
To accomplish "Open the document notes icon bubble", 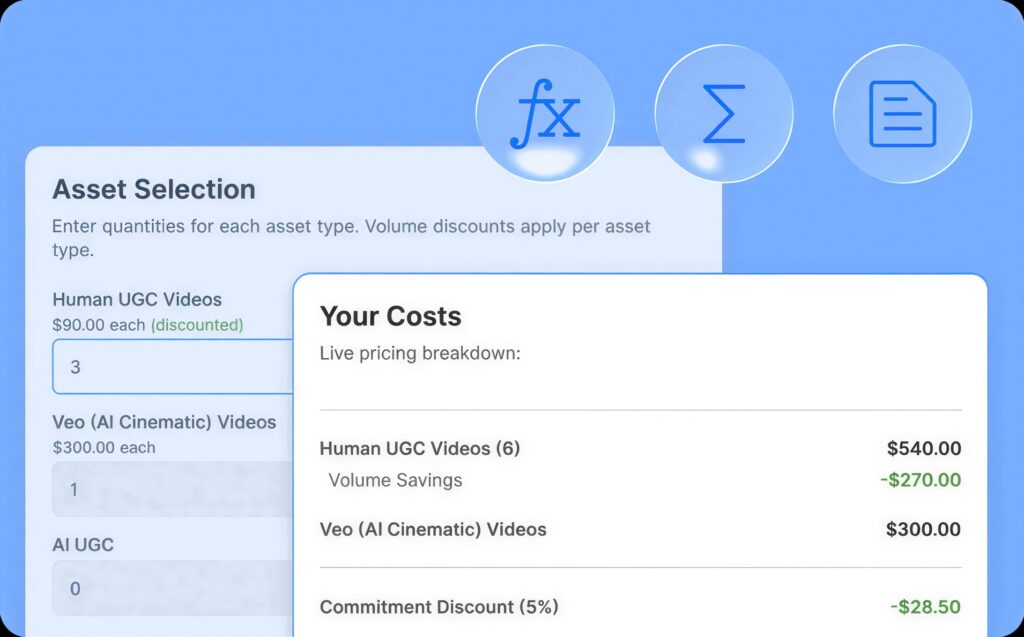I will [902, 113].
